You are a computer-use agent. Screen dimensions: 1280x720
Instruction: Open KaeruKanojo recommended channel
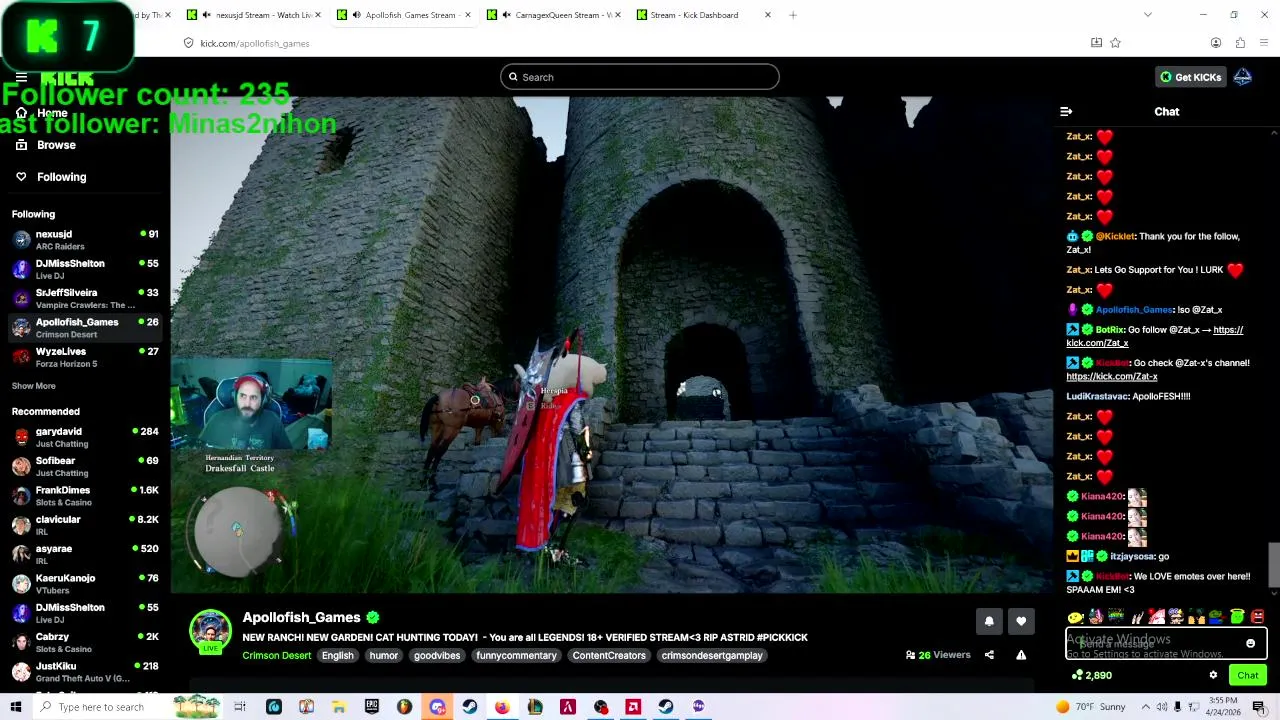tap(85, 583)
